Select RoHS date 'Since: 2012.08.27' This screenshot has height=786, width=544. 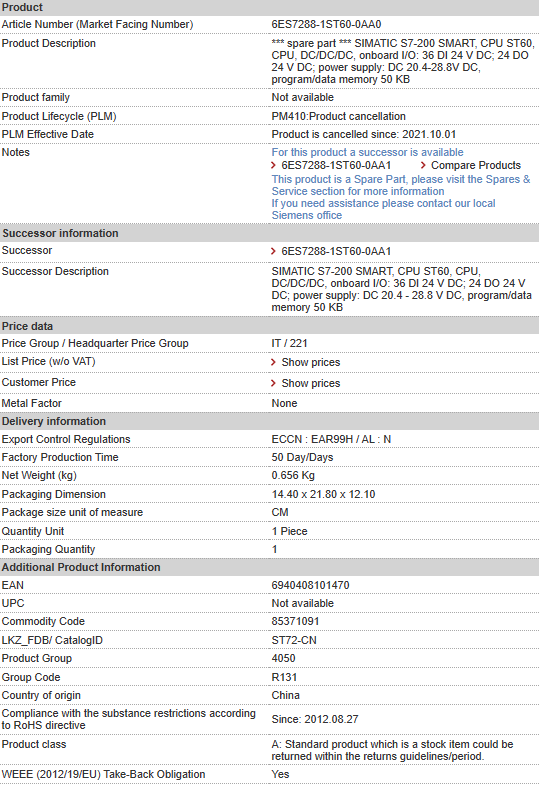[x=315, y=720]
